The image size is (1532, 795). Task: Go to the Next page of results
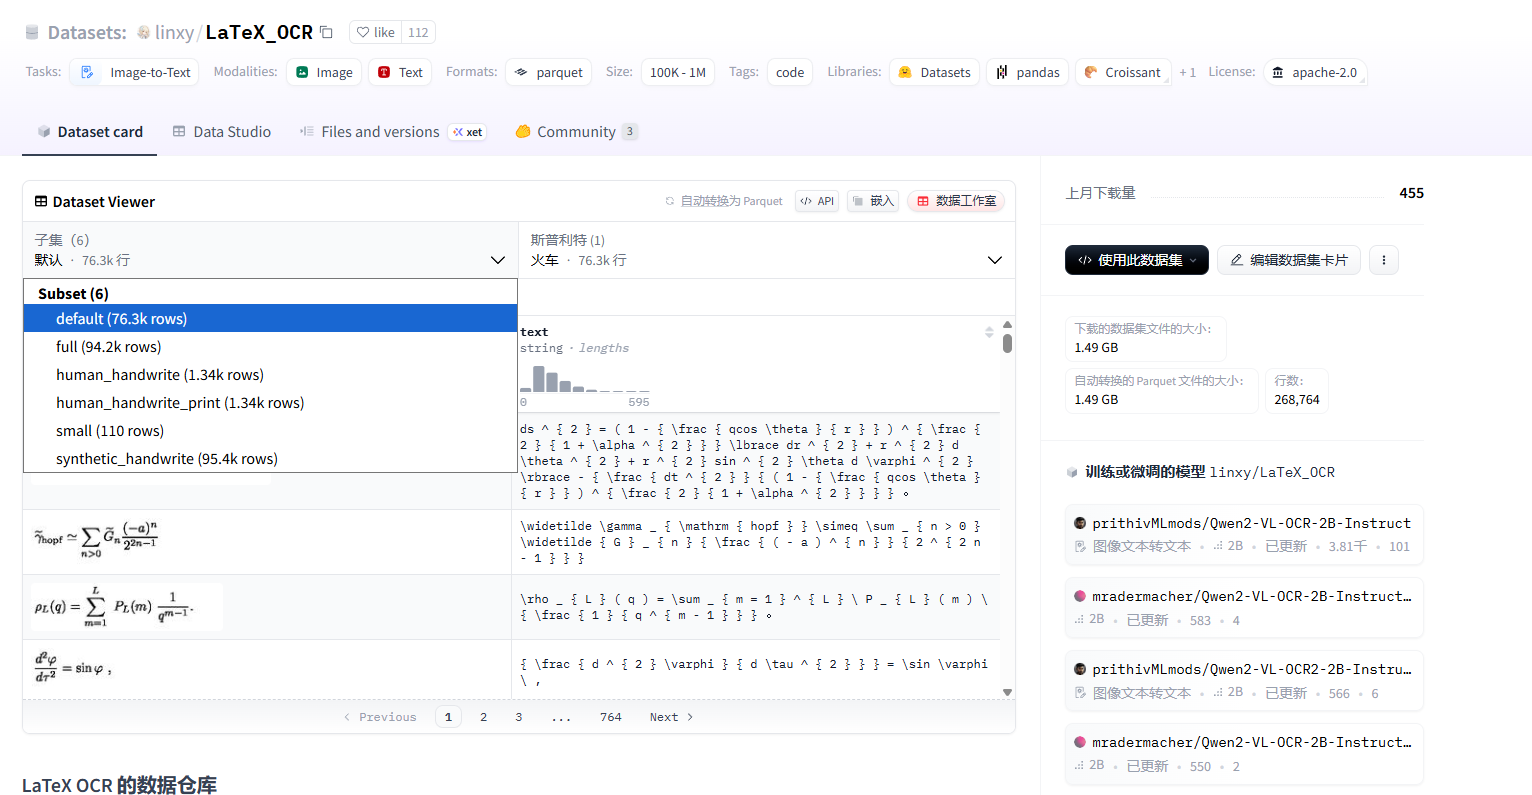671,717
